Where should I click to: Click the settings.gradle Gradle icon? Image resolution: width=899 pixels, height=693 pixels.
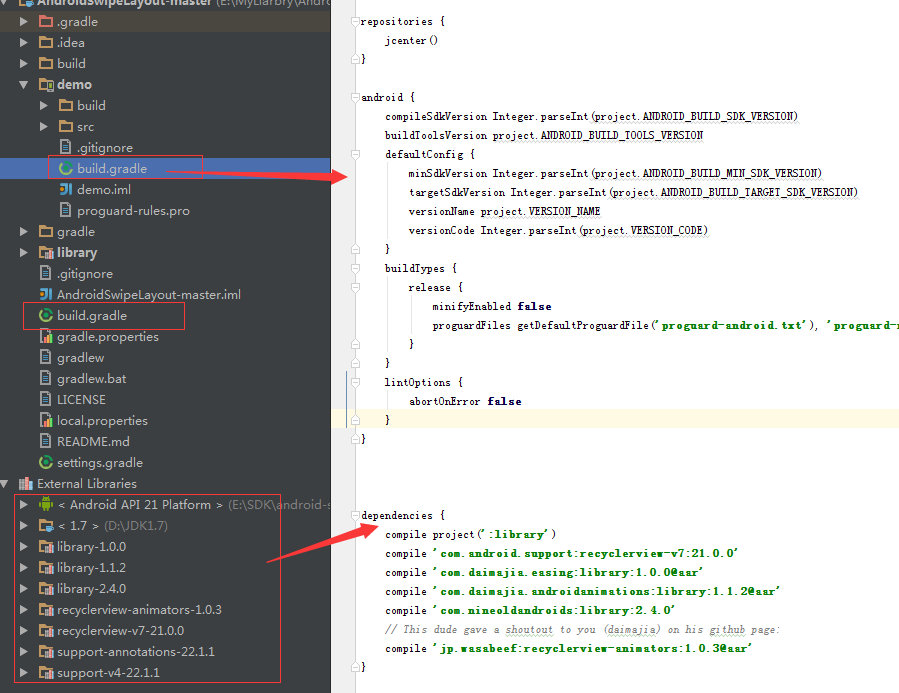(x=46, y=463)
